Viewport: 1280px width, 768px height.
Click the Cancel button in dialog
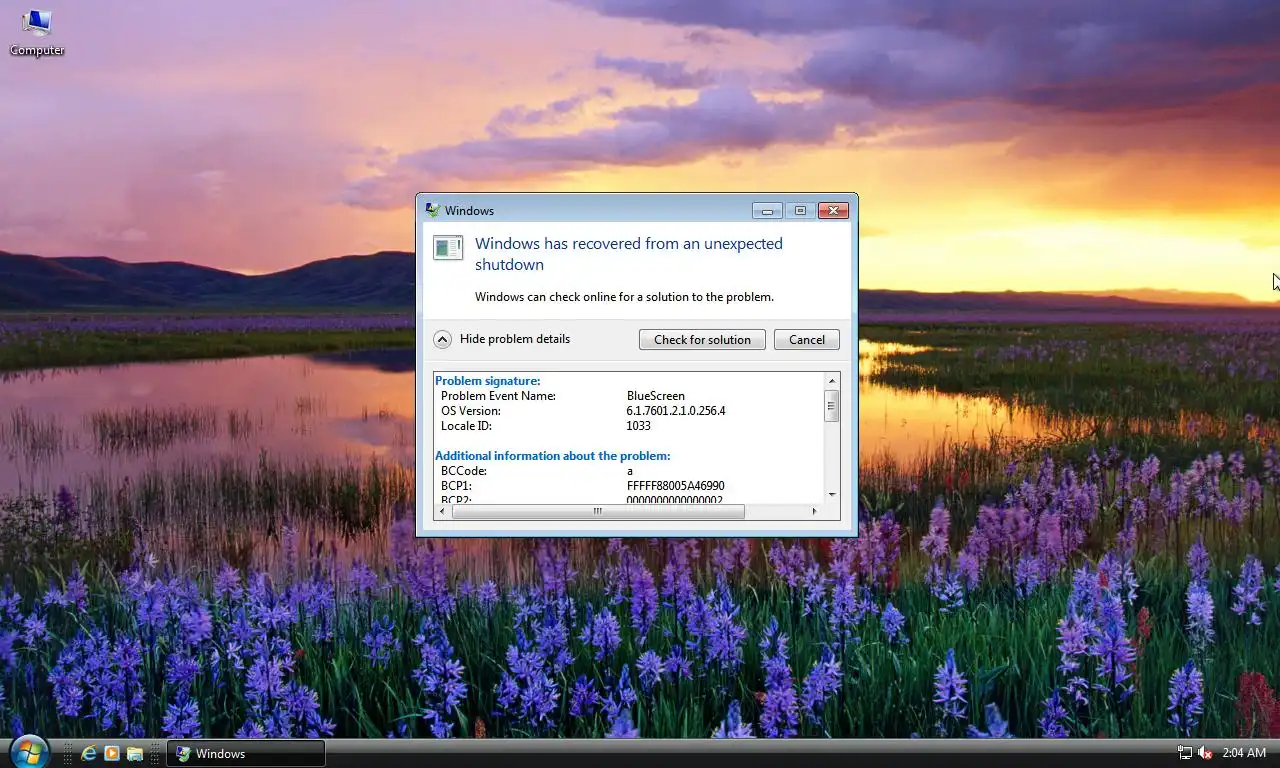tap(807, 340)
